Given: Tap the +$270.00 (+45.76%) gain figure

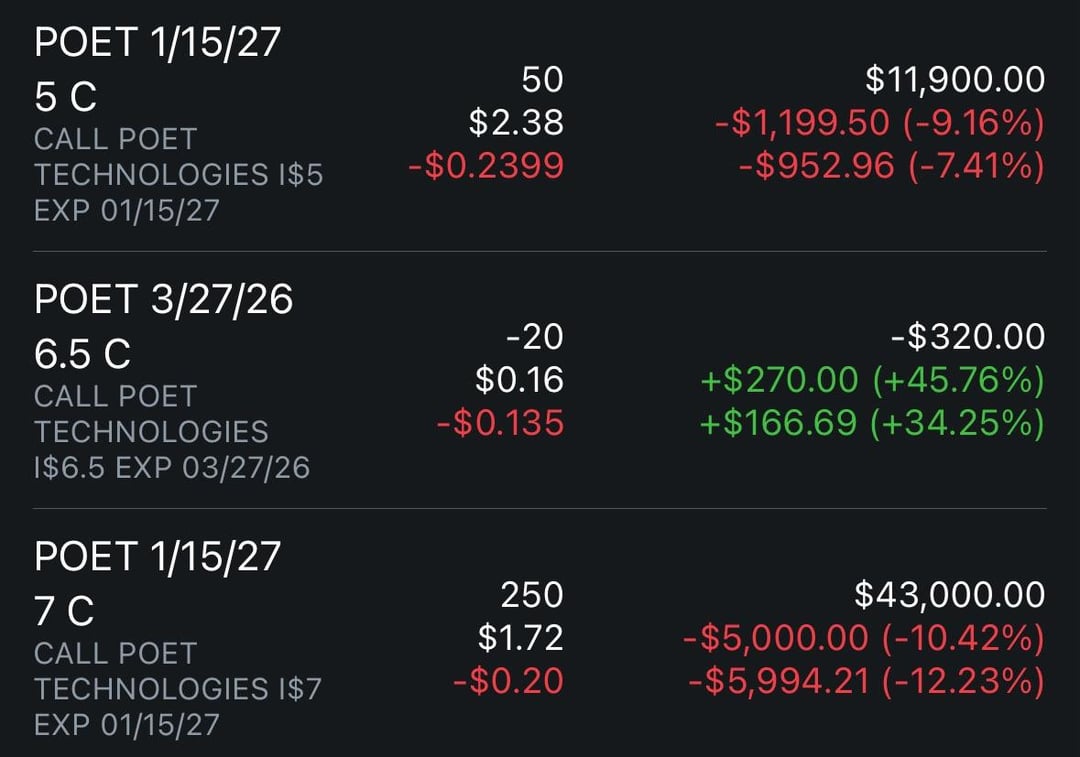Looking at the screenshot, I should [x=871, y=380].
